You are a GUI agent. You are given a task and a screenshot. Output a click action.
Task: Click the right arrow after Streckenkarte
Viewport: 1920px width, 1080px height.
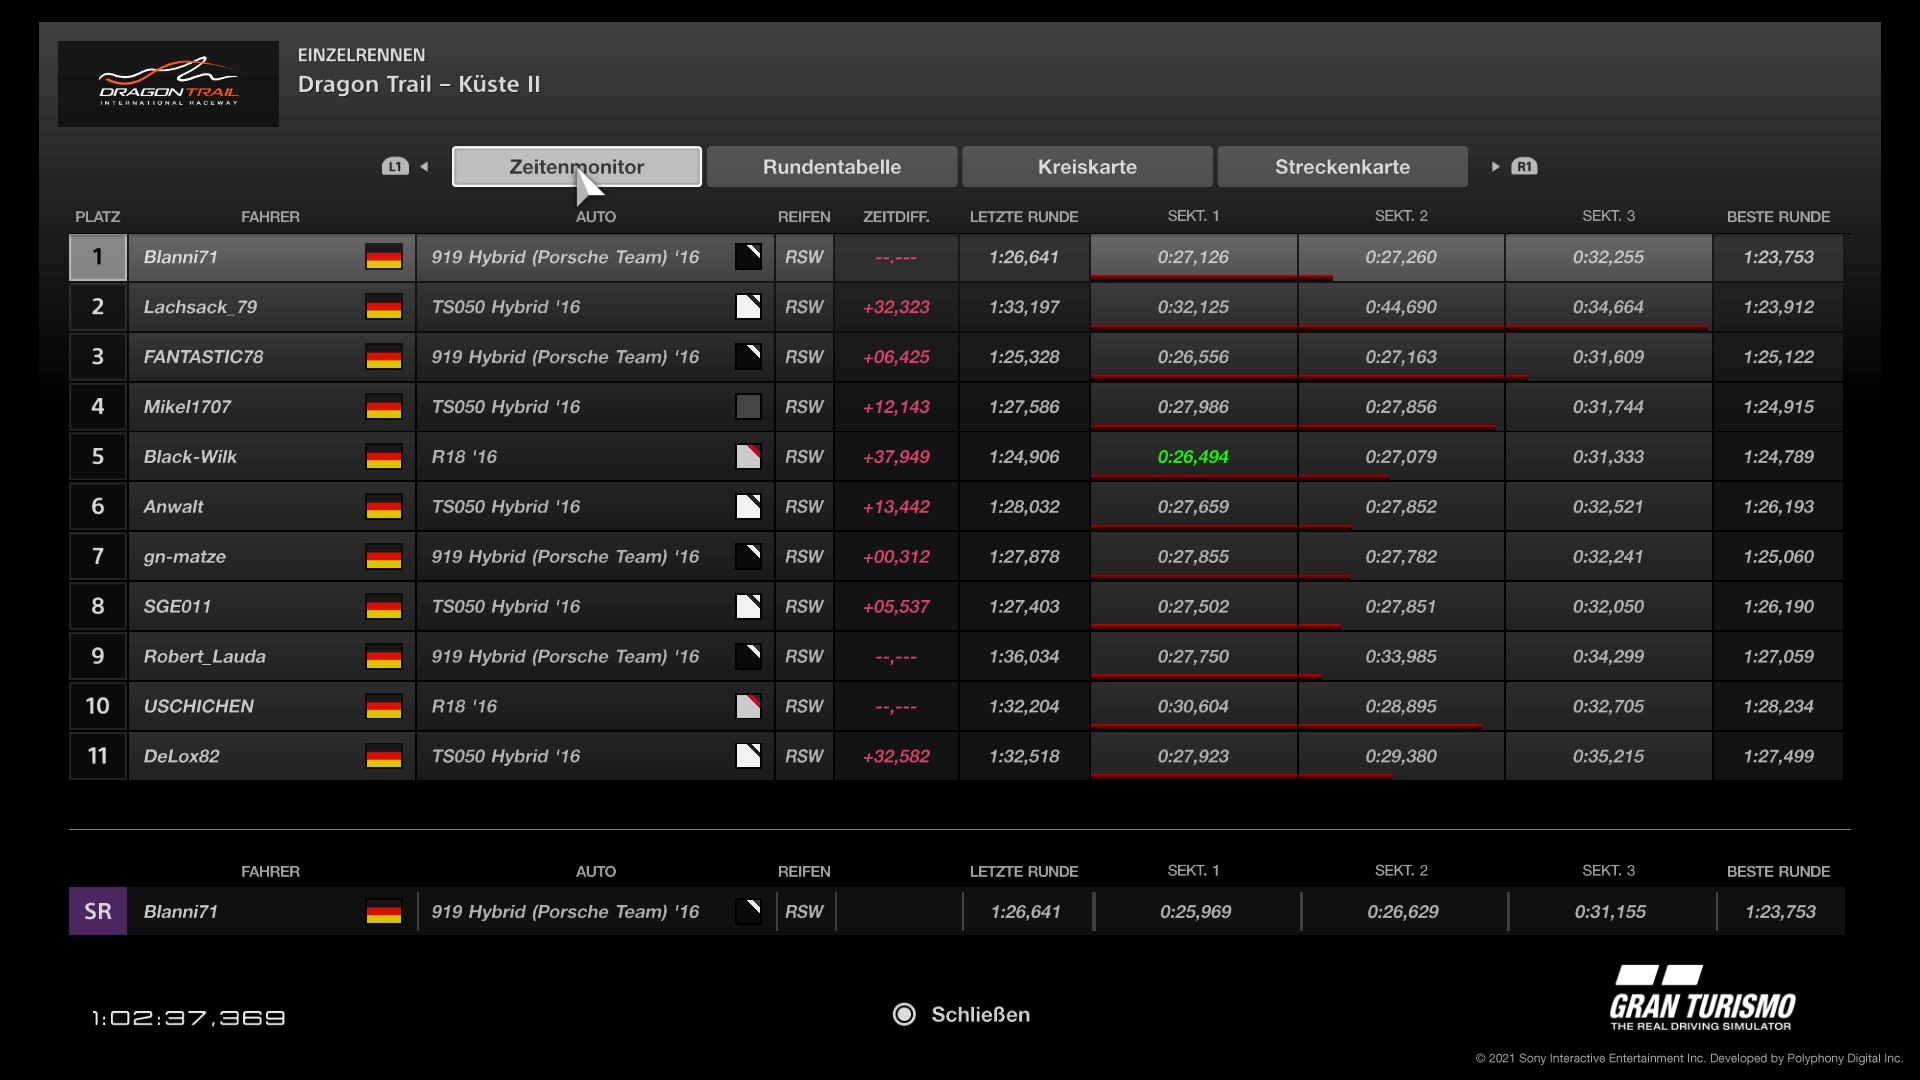1495,167
